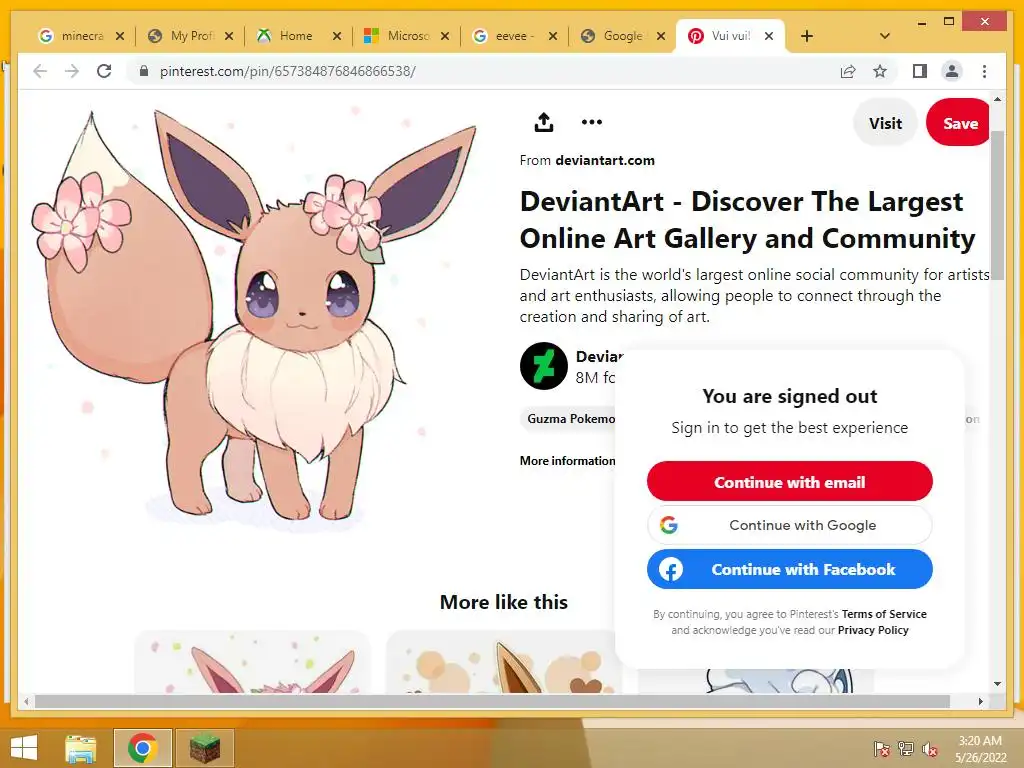Bookmark this page with the star icon
The height and width of the screenshot is (768, 1024).
point(880,71)
